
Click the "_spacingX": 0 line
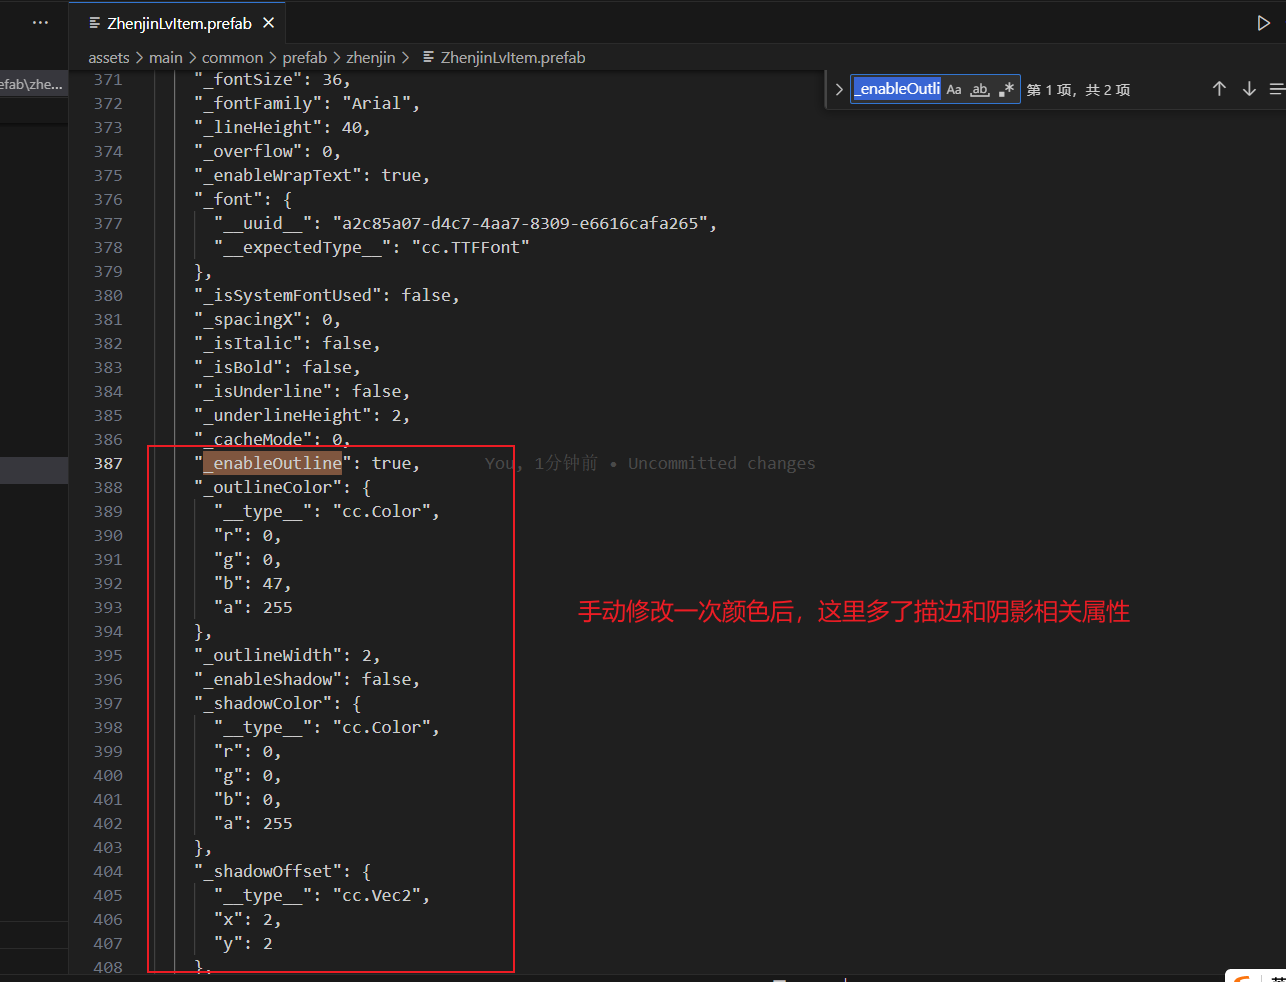click(x=267, y=319)
